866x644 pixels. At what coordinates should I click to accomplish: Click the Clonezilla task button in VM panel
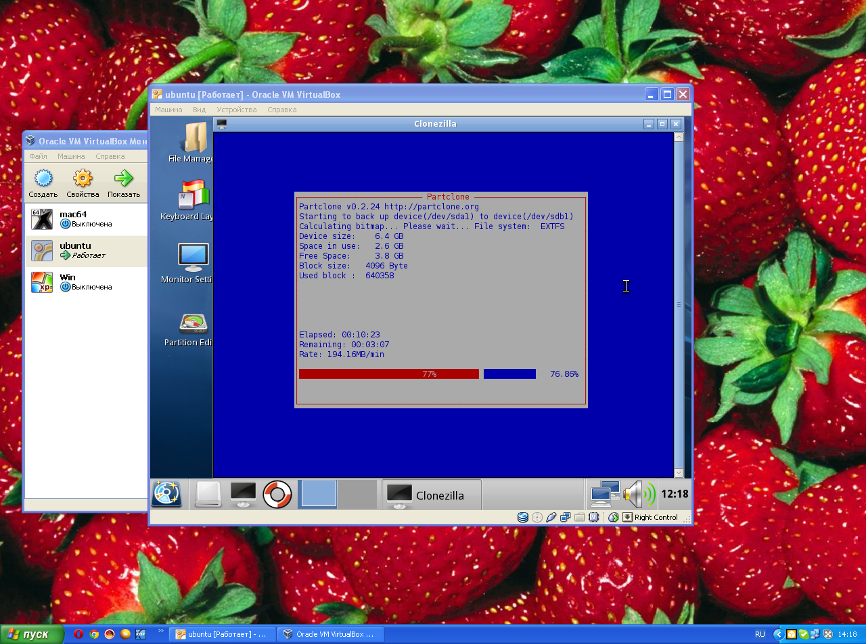pos(432,494)
